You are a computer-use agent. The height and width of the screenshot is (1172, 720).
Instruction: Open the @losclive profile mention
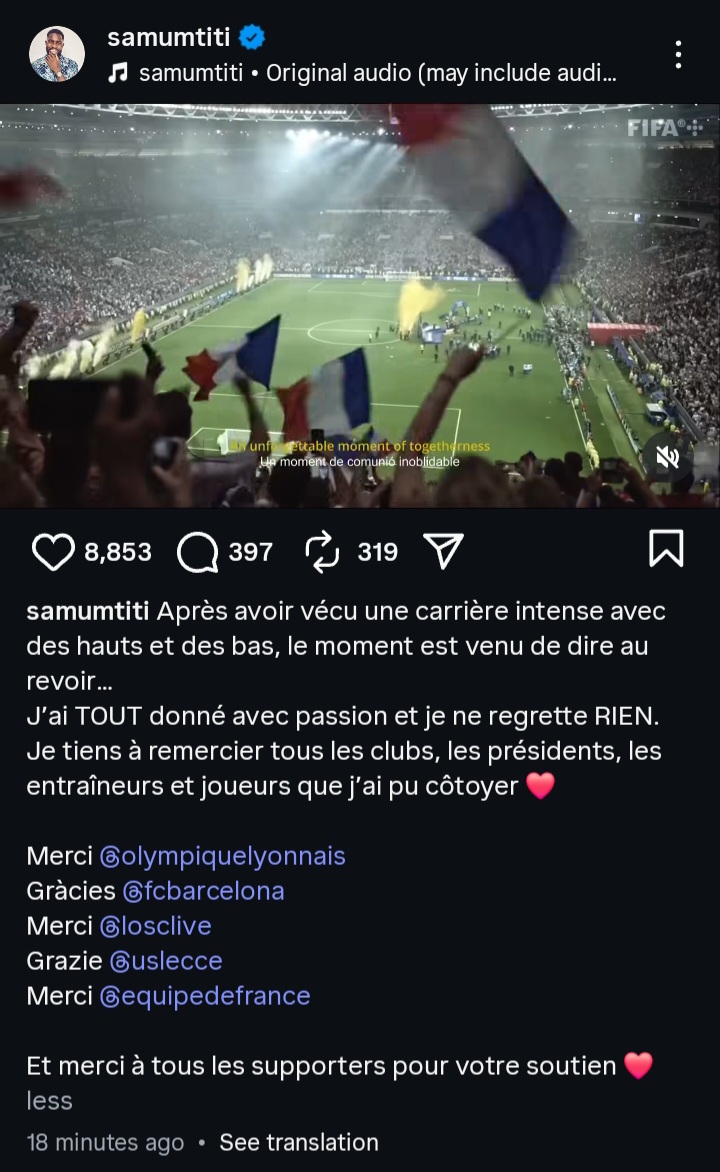(155, 926)
